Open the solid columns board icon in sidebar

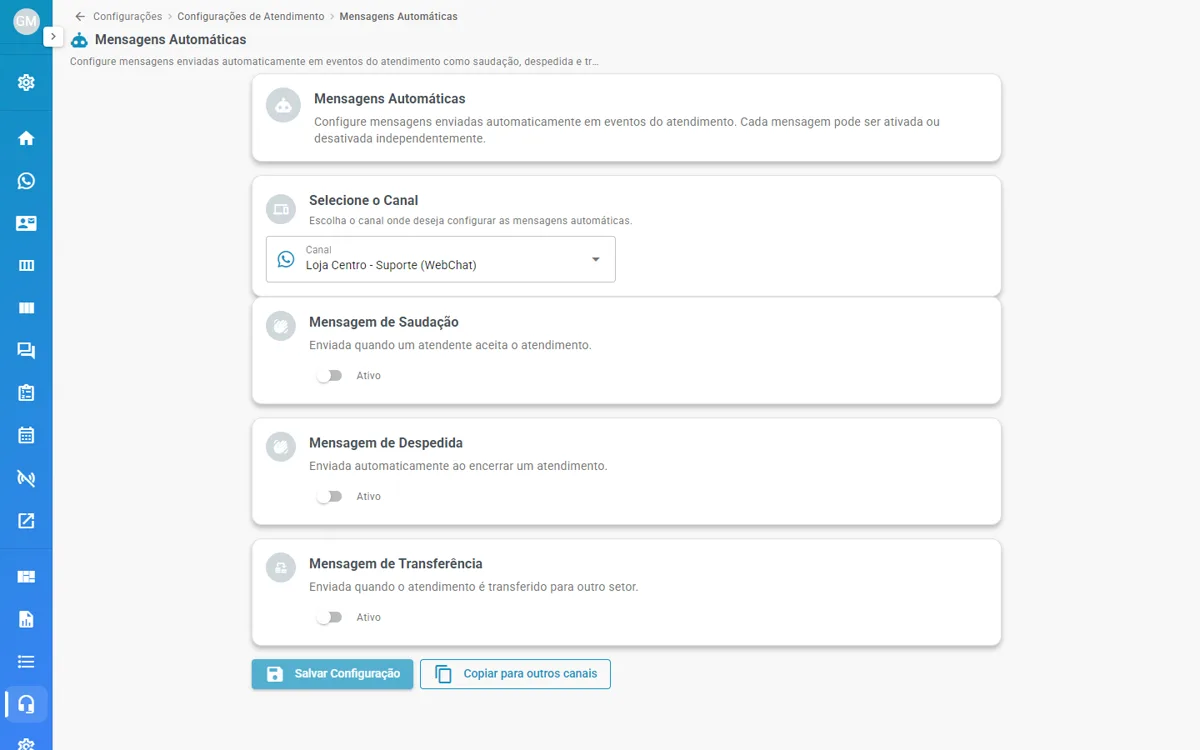coord(26,308)
